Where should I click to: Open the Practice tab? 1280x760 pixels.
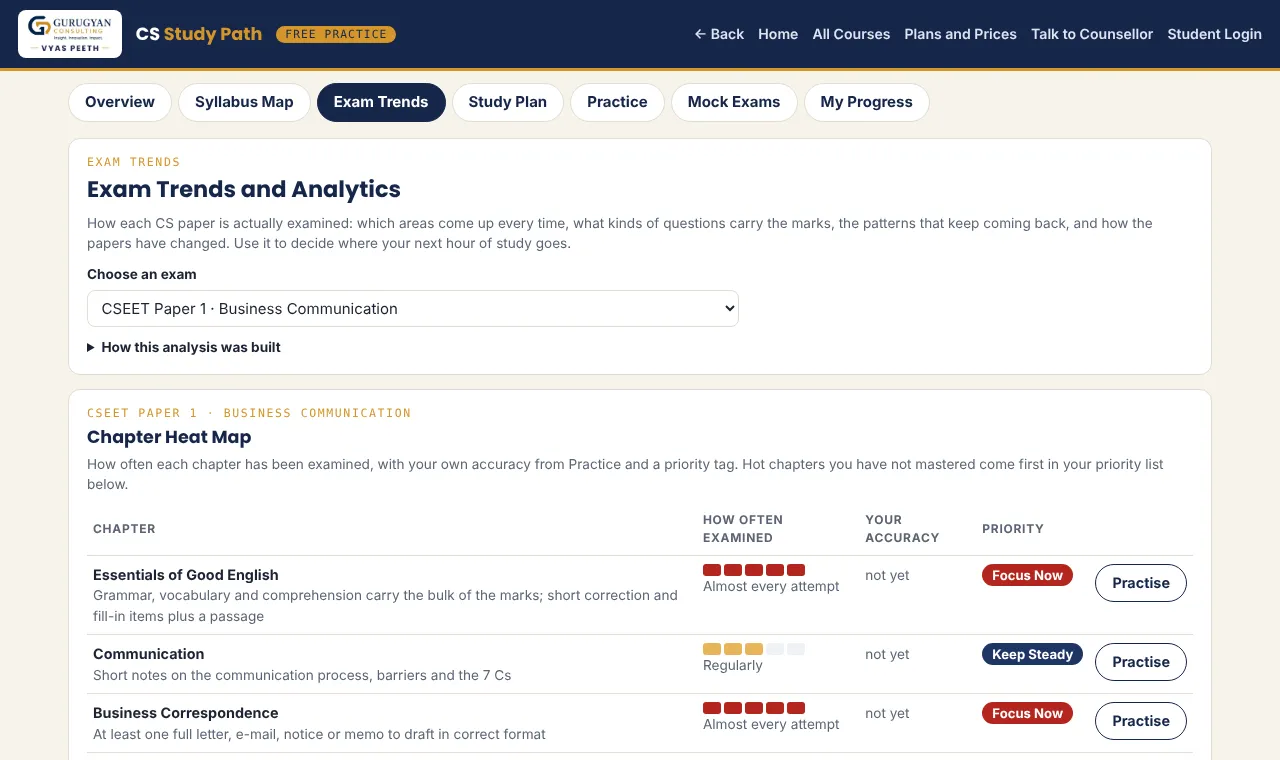point(617,102)
